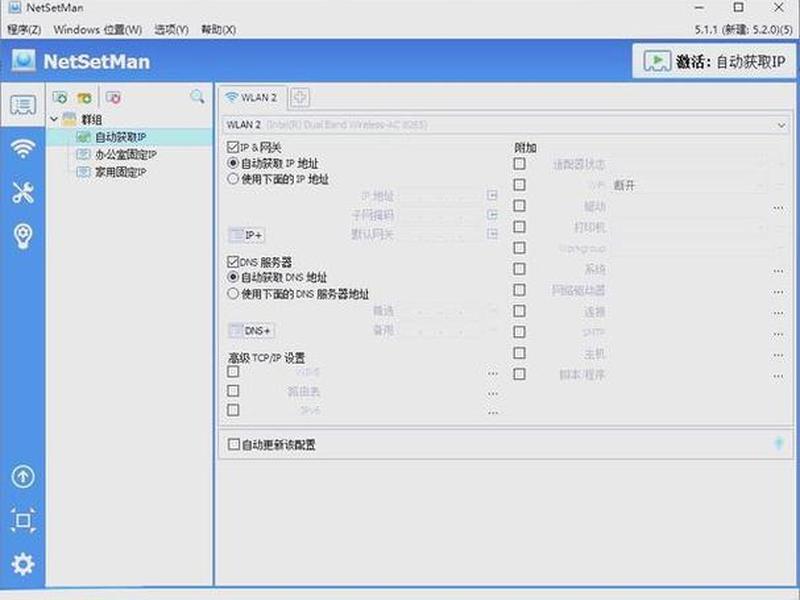Open the network tools wrench icon

click(x=23, y=192)
